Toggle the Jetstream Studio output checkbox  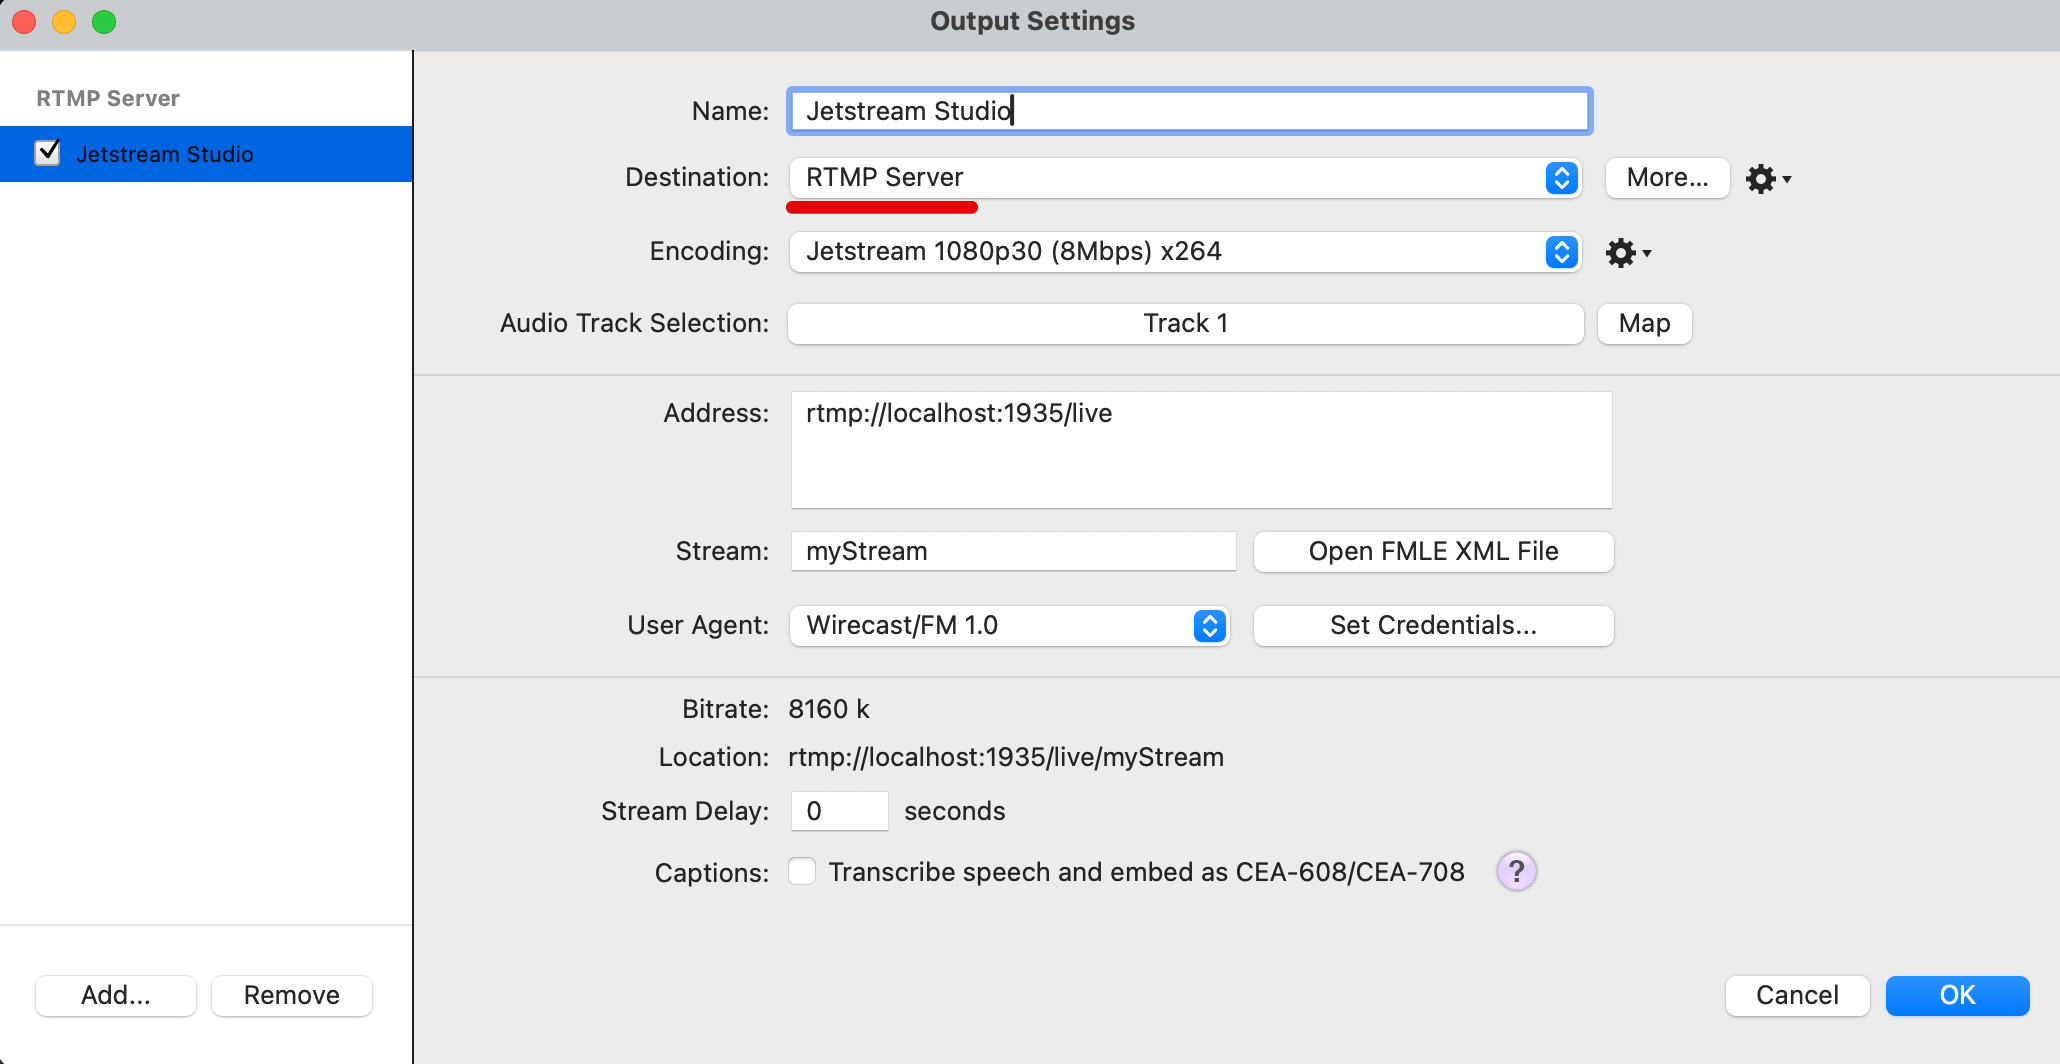48,153
